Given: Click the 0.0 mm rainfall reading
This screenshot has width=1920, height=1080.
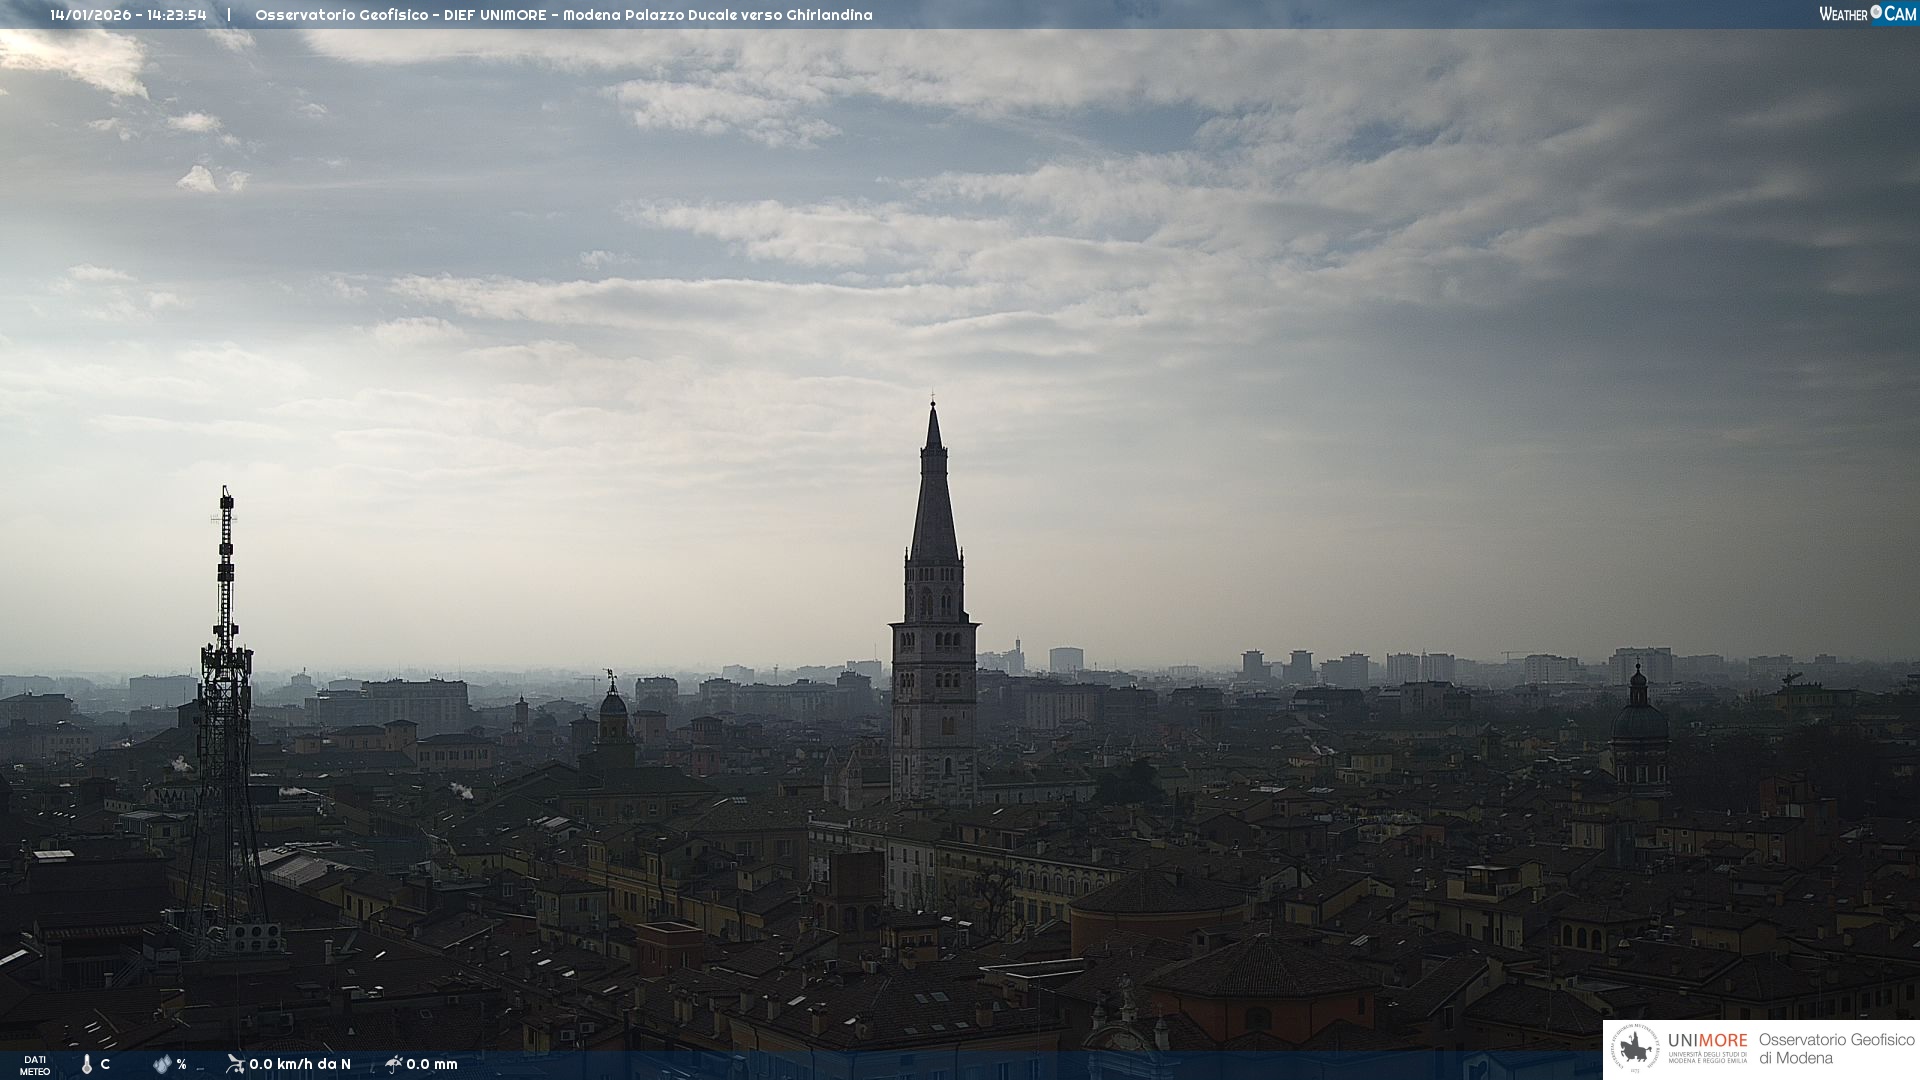Looking at the screenshot, I should point(432,1064).
